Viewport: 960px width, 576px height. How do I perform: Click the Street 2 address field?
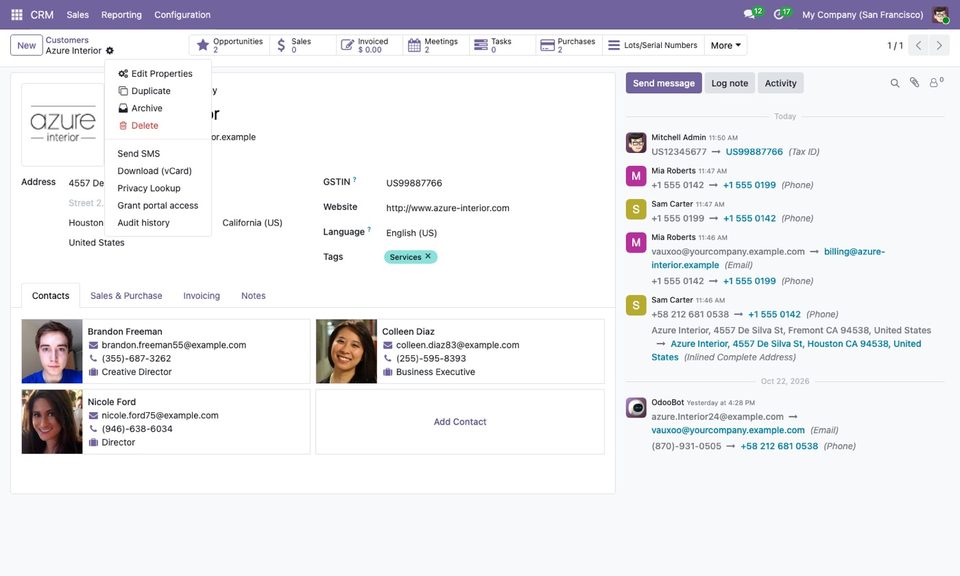tap(86, 203)
